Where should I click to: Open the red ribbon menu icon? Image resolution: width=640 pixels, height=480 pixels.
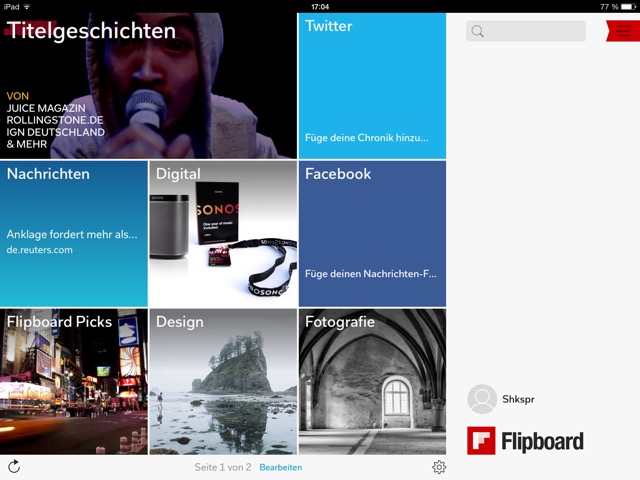tap(623, 31)
